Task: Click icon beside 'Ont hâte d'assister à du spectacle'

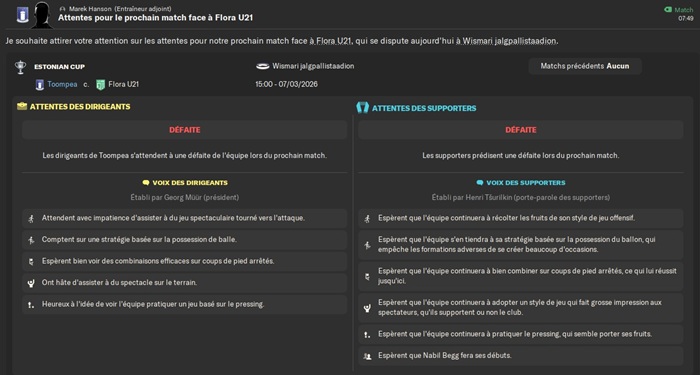Action: pos(31,283)
